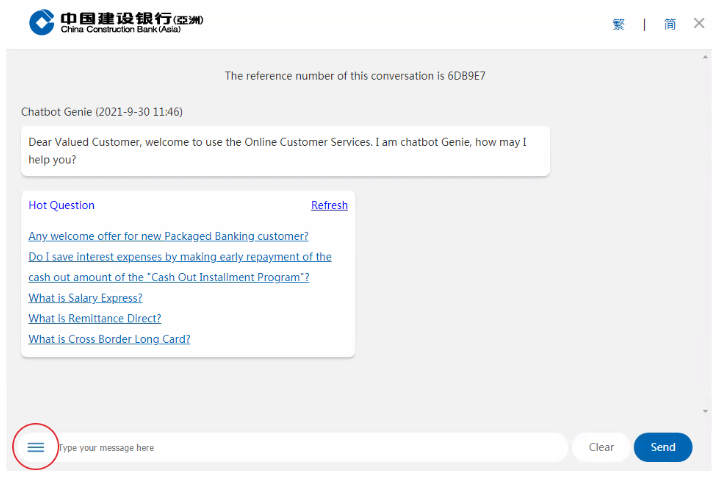Close the chat window with the X
Viewport: 717px width, 479px height.
click(x=699, y=23)
